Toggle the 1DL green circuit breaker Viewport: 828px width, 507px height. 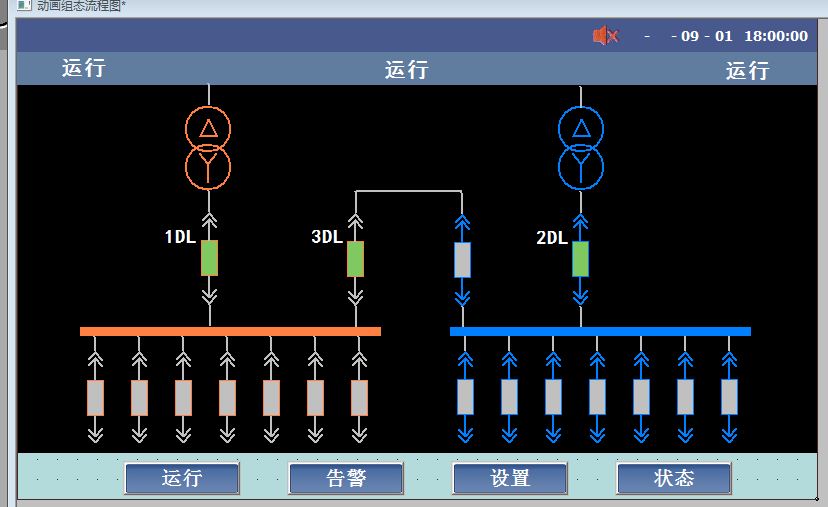point(209,258)
